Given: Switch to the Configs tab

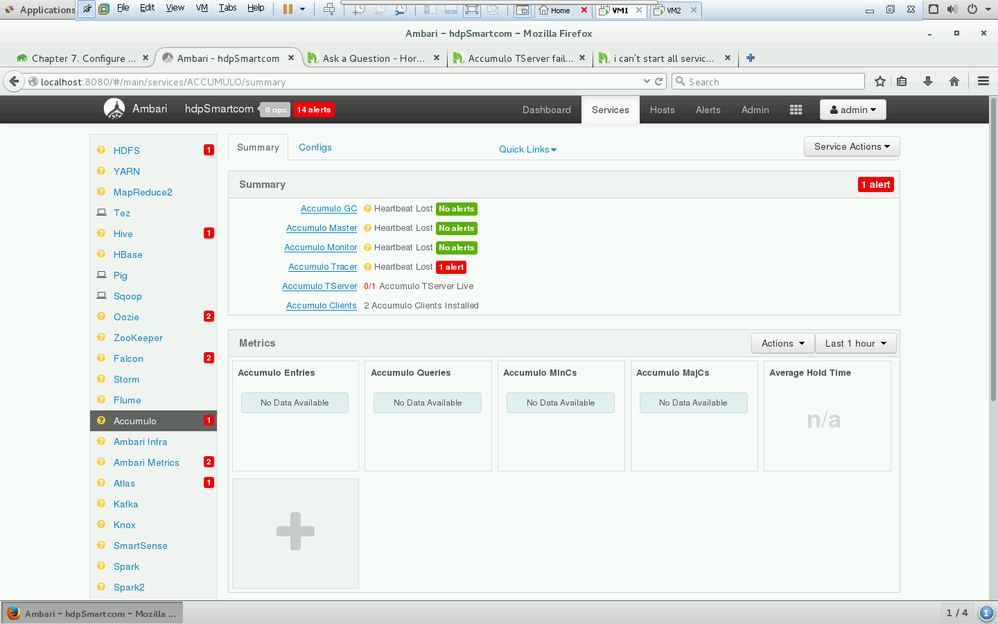Looking at the screenshot, I should (x=315, y=147).
